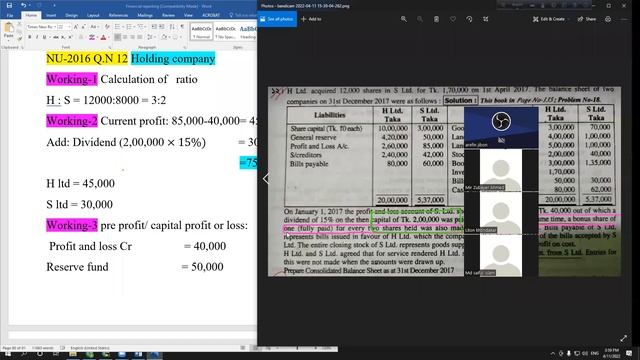The image size is (640, 360).
Task: Click the Tell me search box
Action: 243,16
